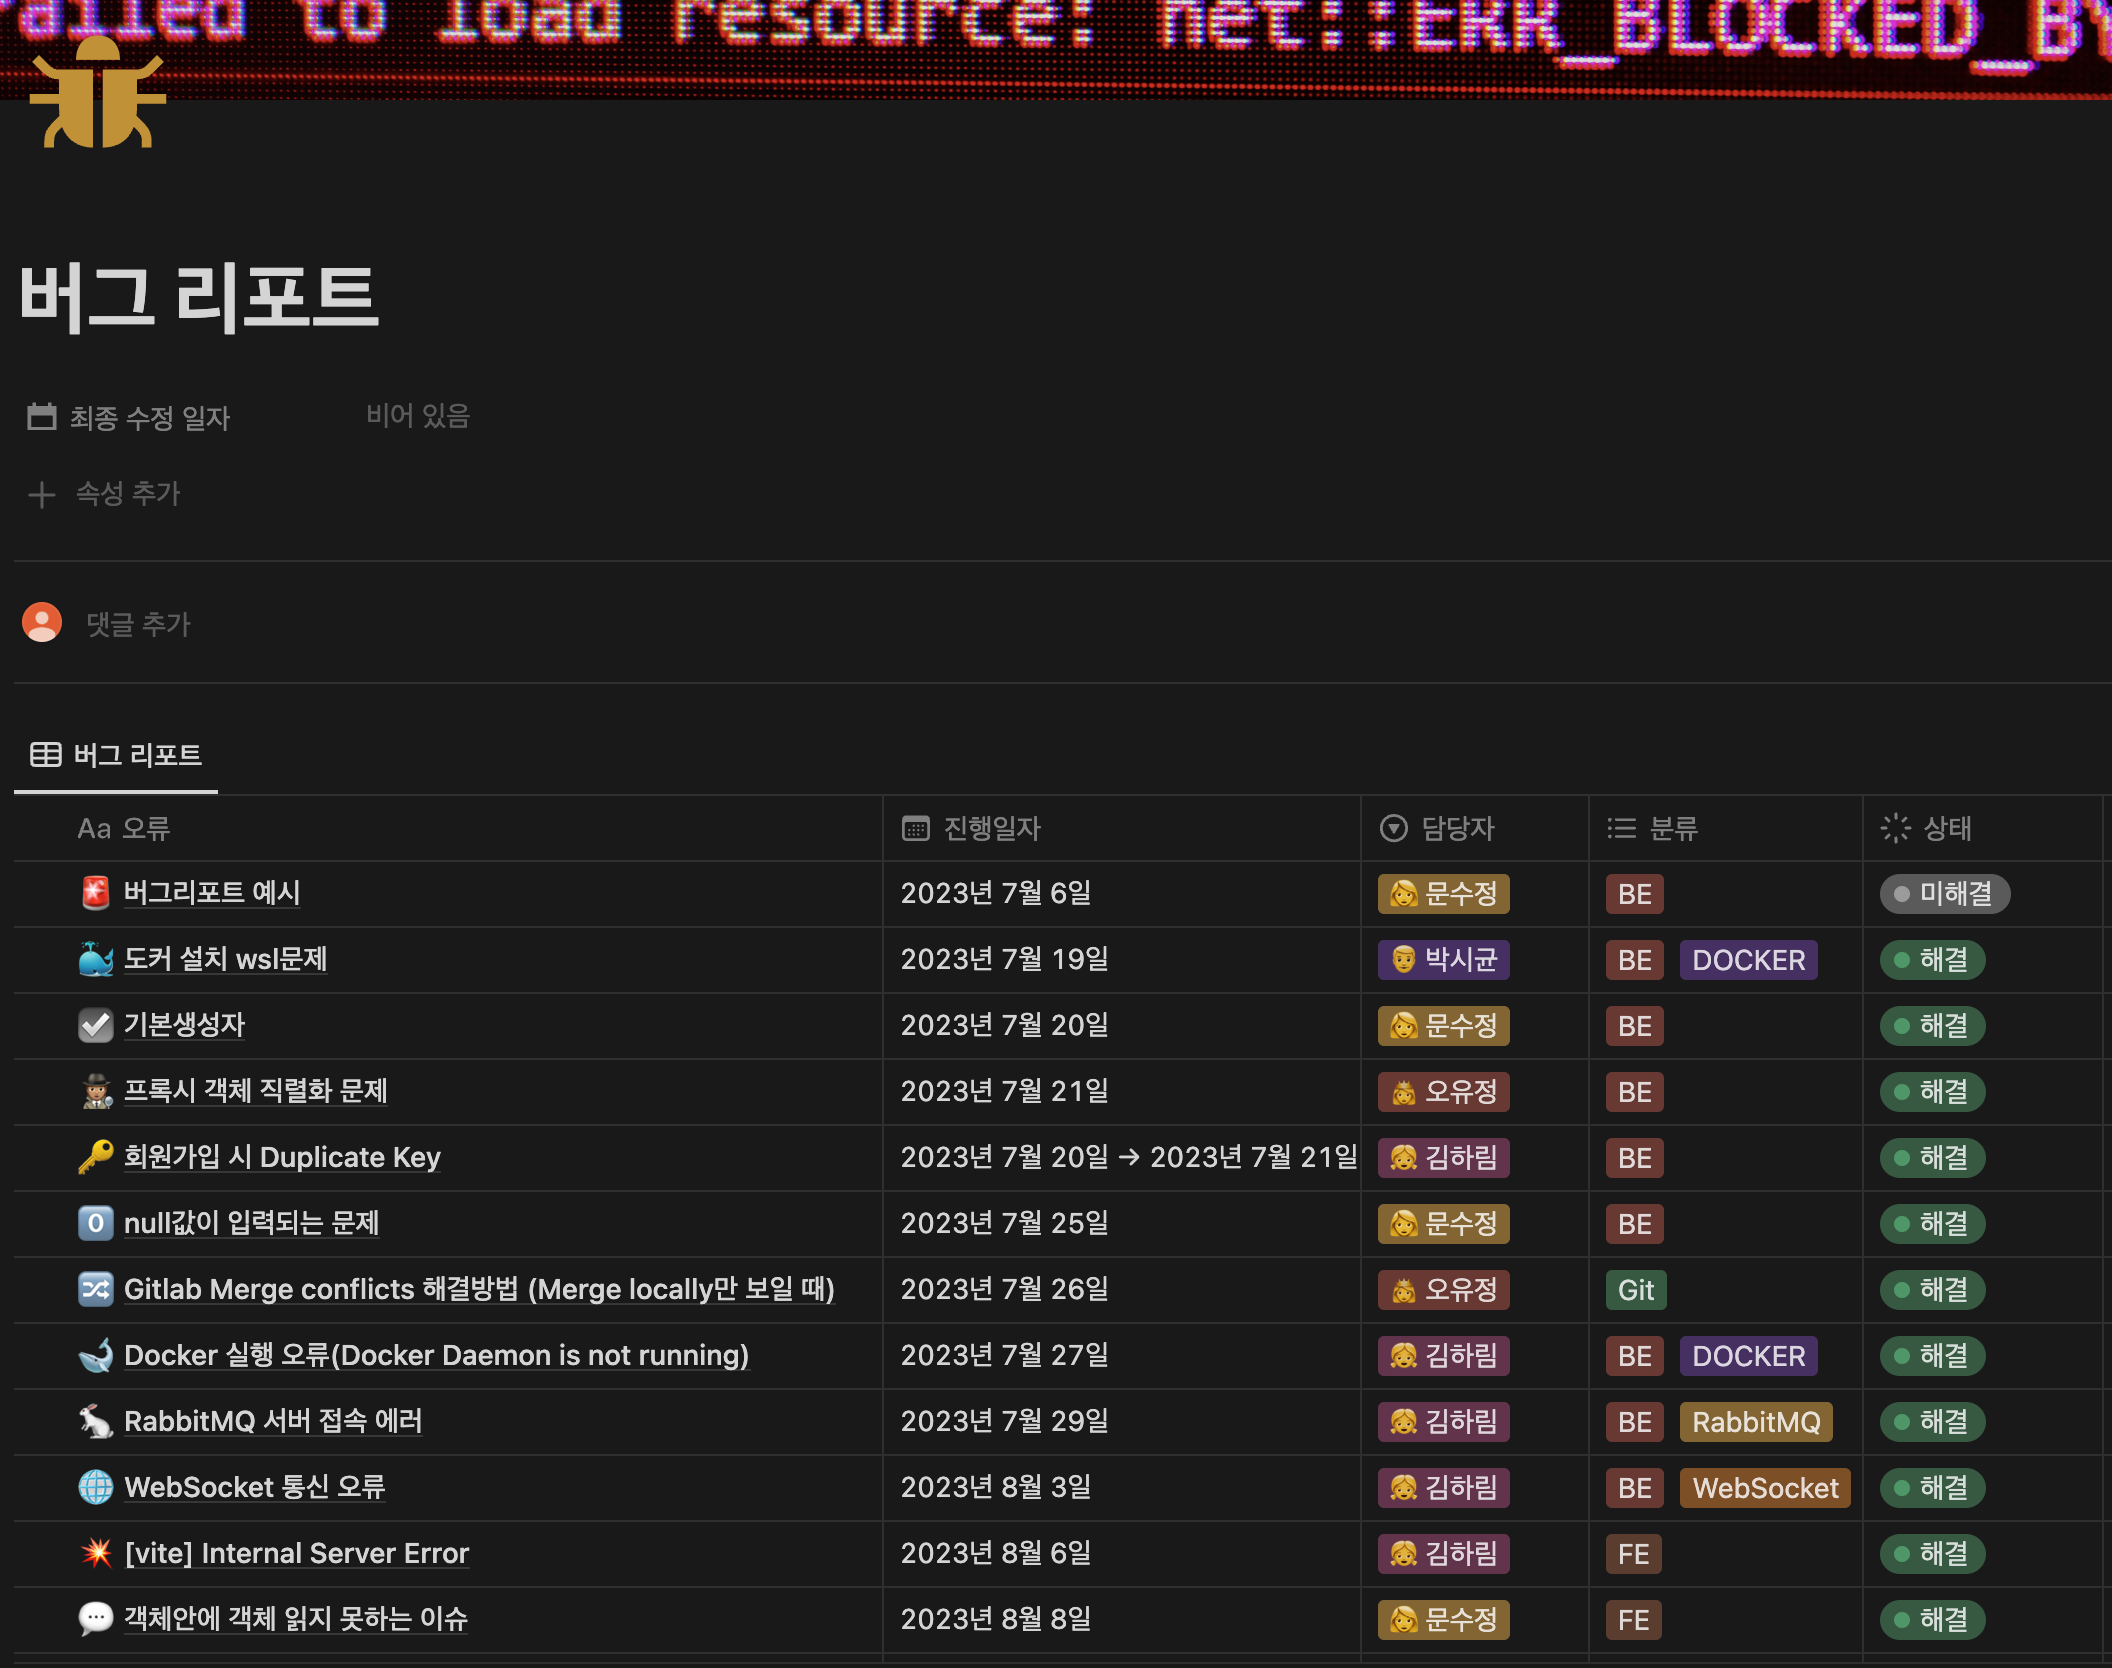Open the 프록시 객체 직렬화 문제 page
The width and height of the screenshot is (2112, 1668).
click(256, 1091)
